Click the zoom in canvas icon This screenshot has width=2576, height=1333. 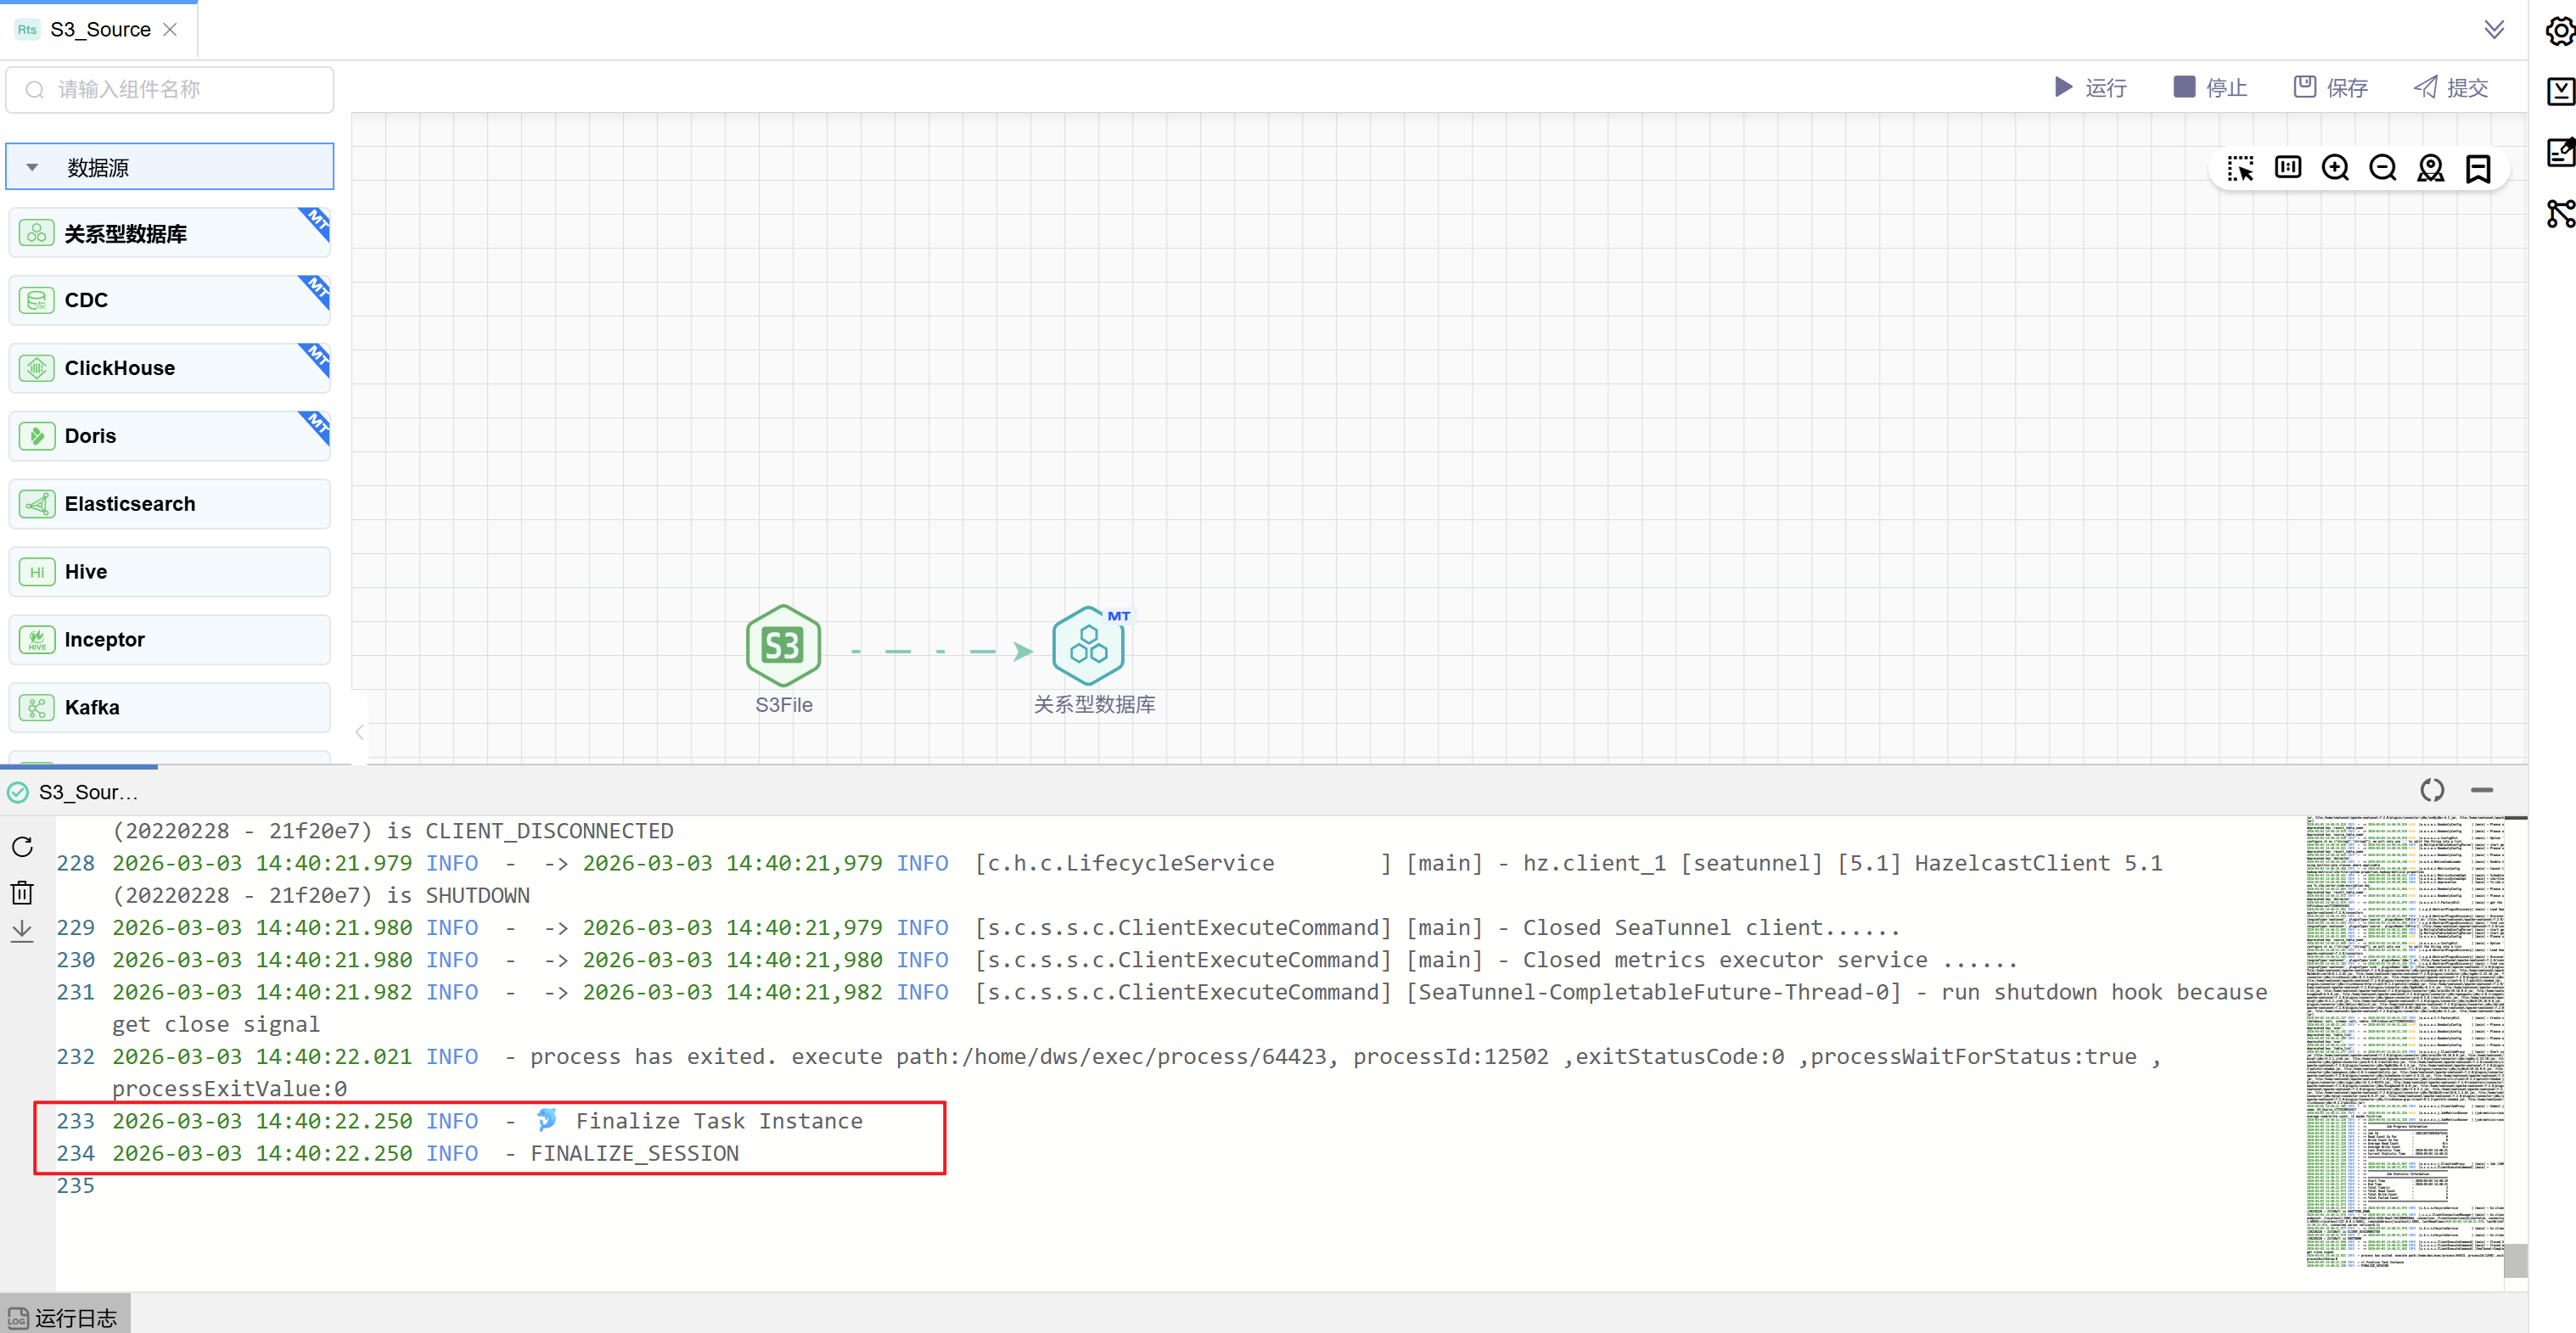click(x=2335, y=168)
